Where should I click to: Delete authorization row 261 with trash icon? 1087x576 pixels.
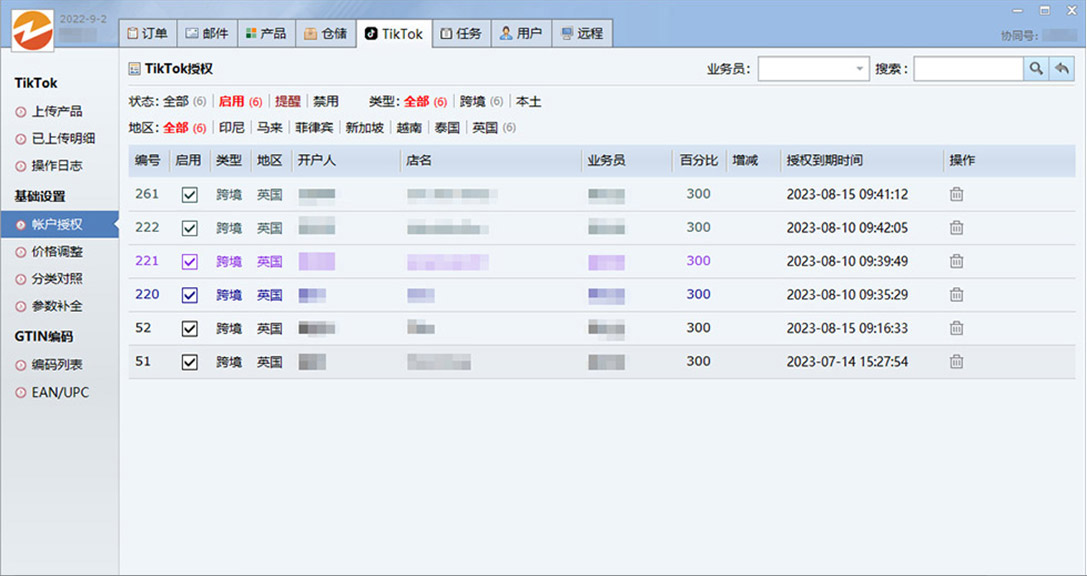957,194
